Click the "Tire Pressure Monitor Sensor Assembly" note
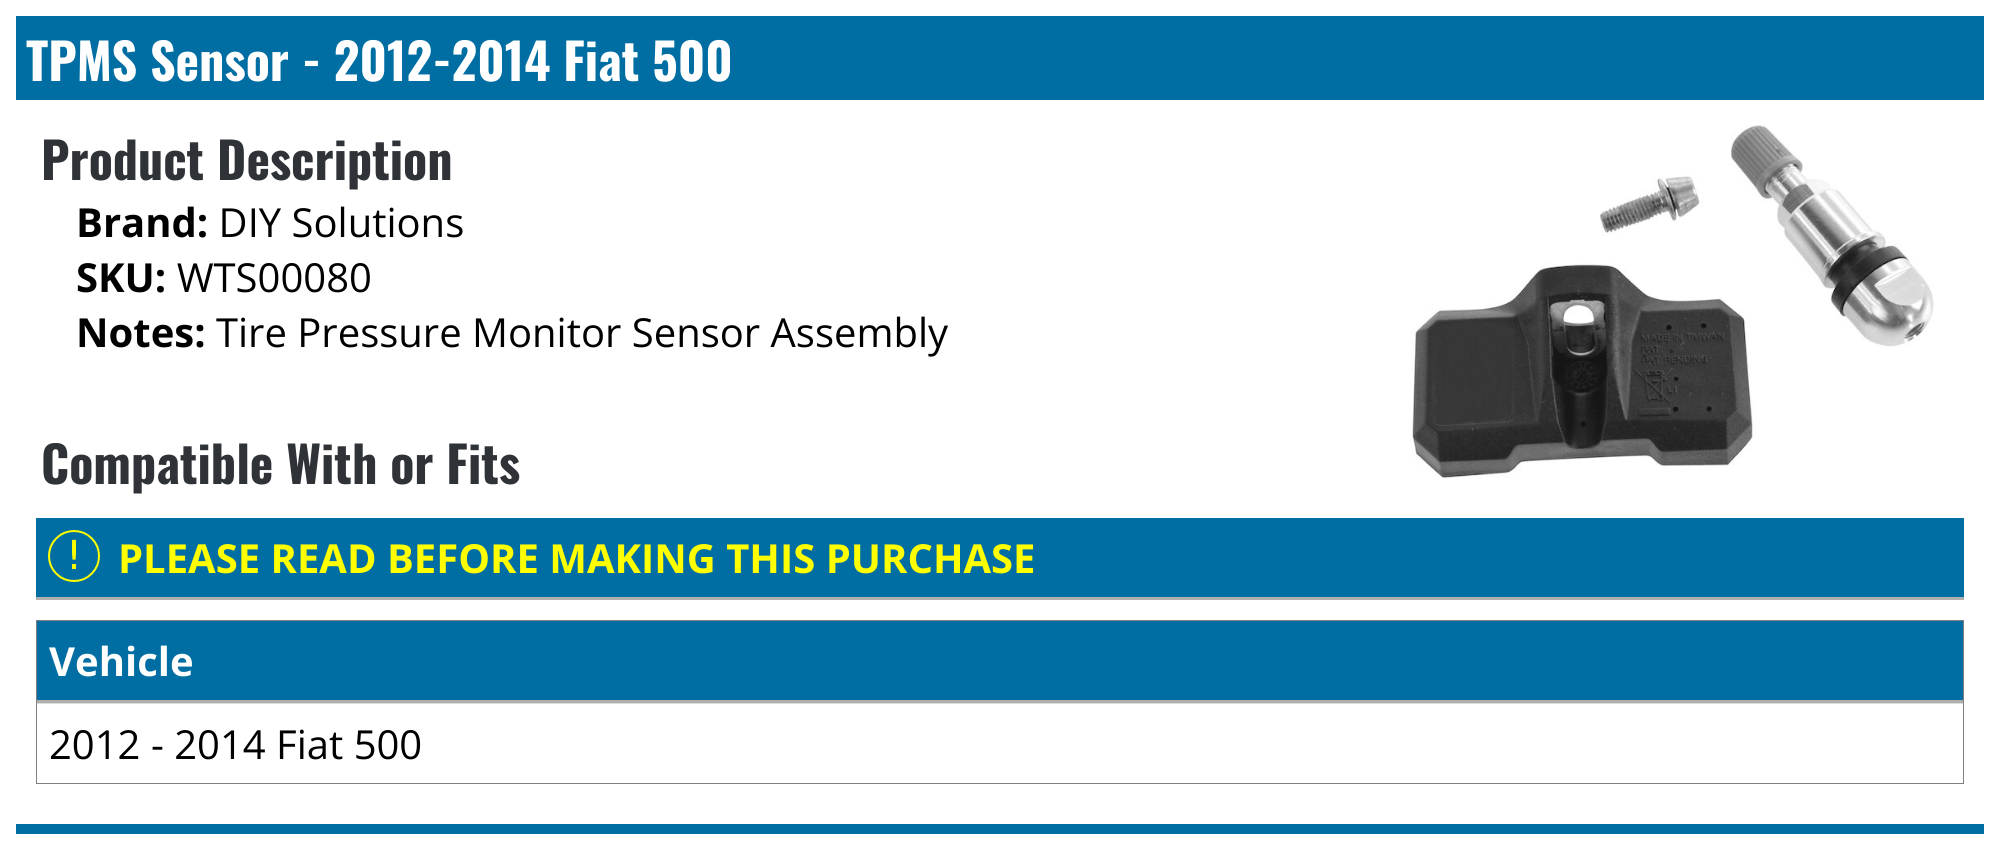Image resolution: width=2000 pixels, height=850 pixels. [582, 334]
